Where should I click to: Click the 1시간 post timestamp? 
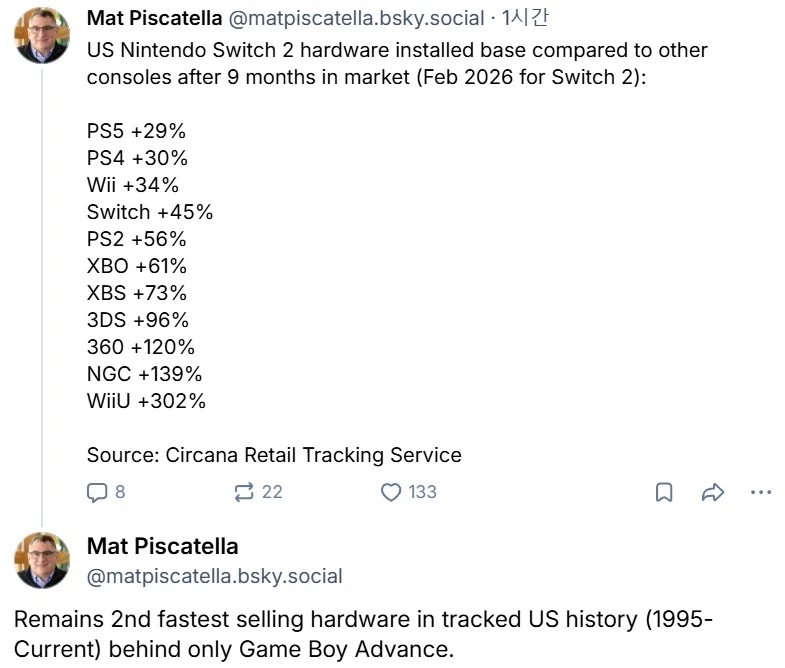click(524, 17)
